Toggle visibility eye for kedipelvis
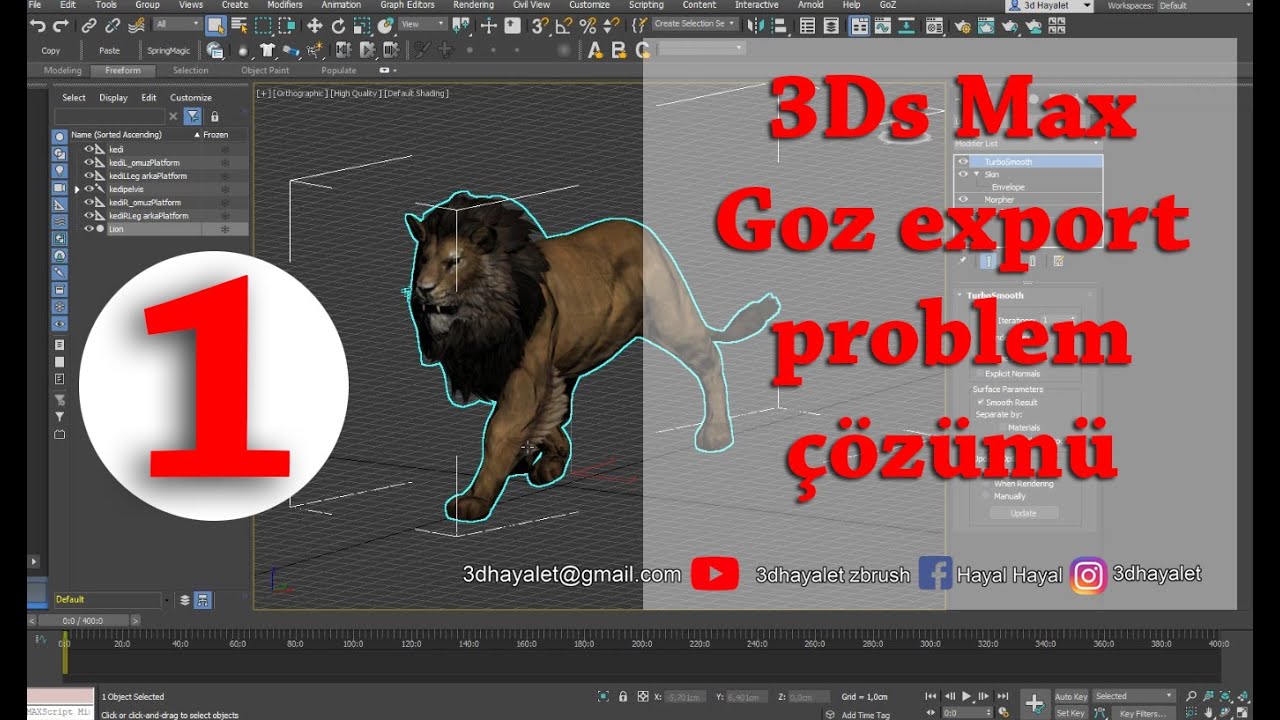The height and width of the screenshot is (720, 1280). tap(89, 188)
